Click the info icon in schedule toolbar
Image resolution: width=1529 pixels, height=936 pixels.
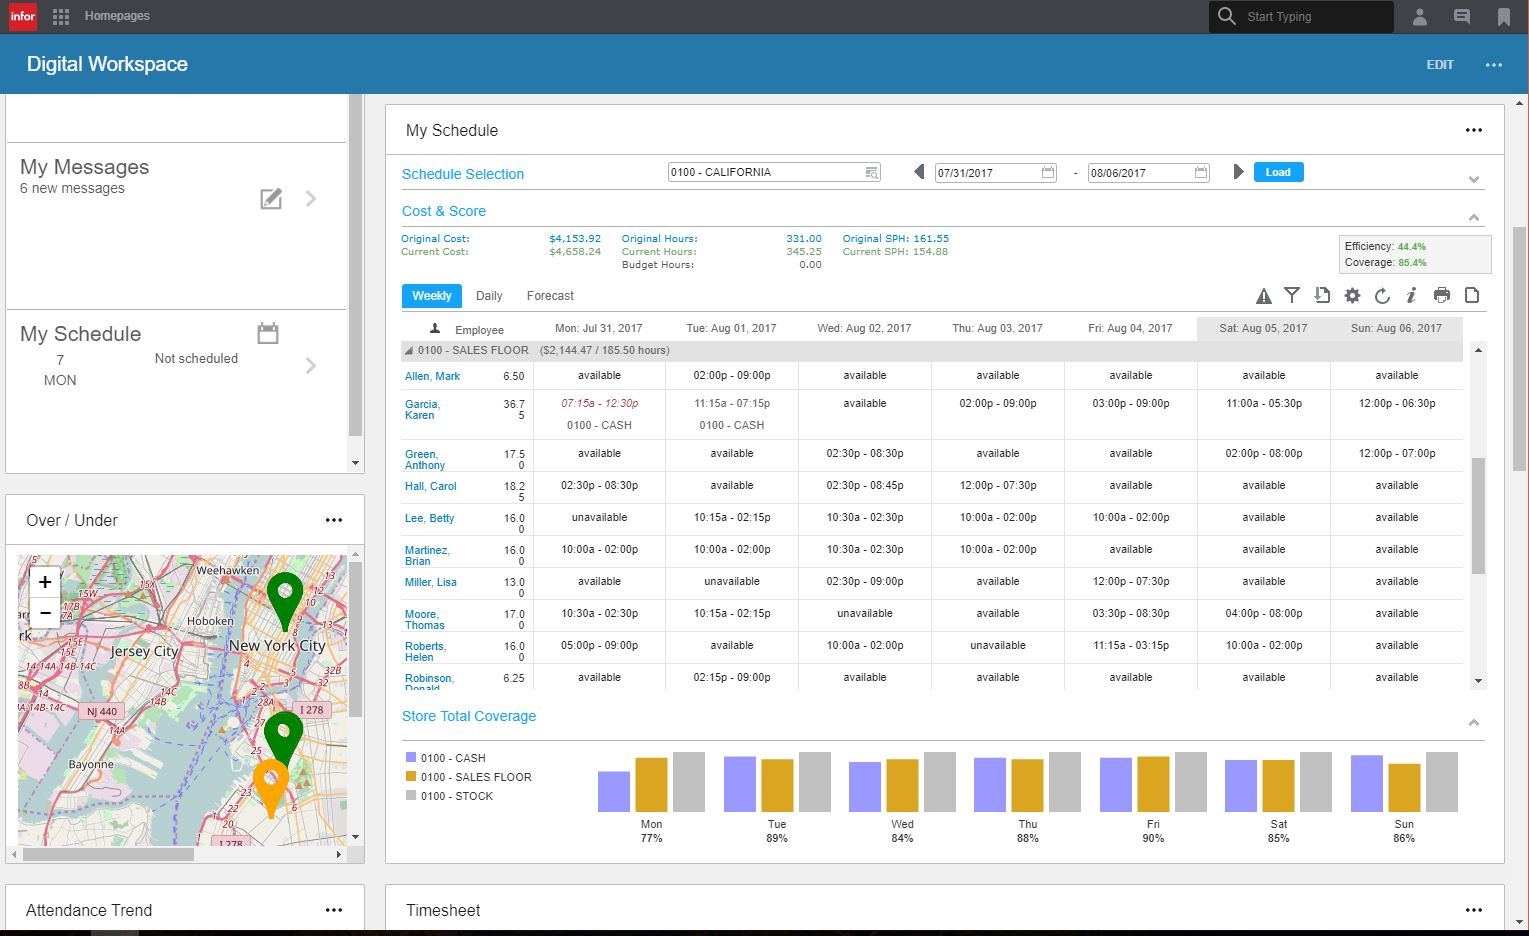[1411, 295]
